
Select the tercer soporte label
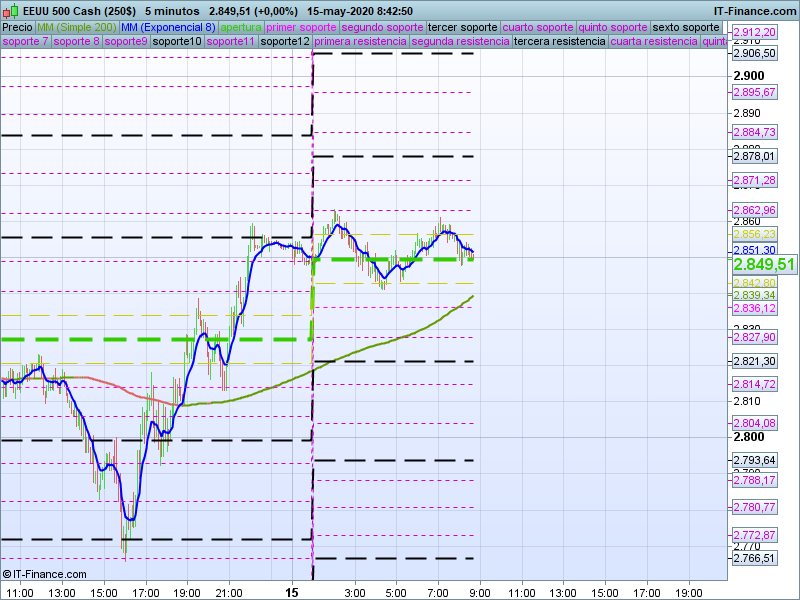(462, 27)
